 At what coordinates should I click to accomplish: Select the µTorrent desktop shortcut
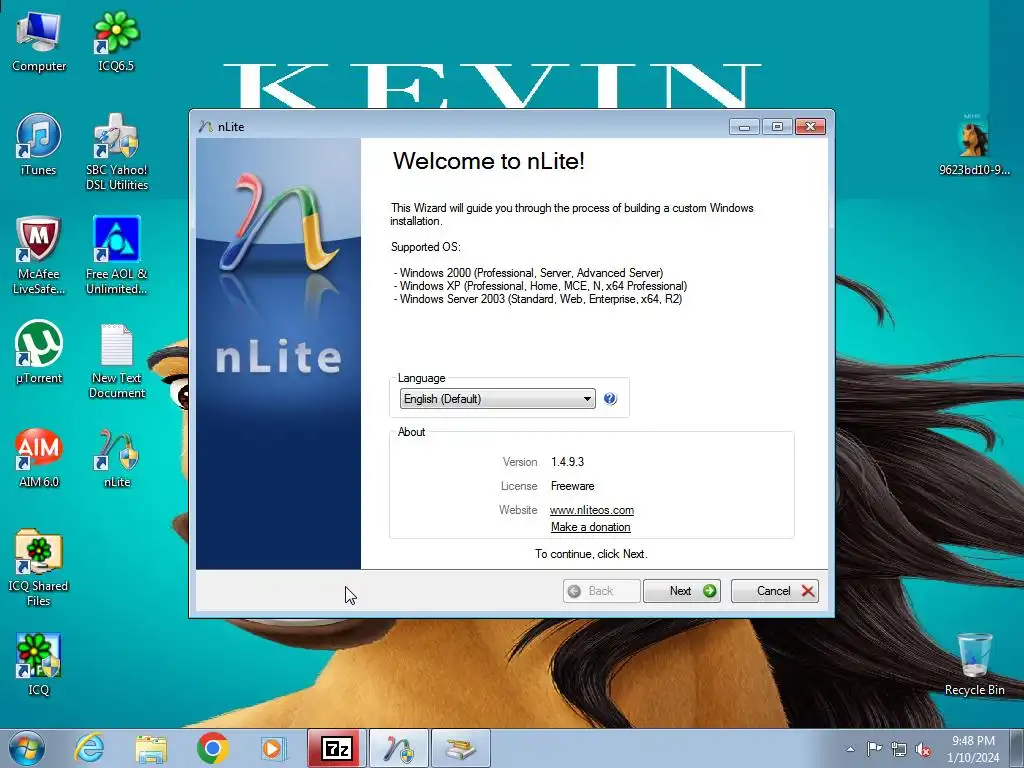(39, 353)
